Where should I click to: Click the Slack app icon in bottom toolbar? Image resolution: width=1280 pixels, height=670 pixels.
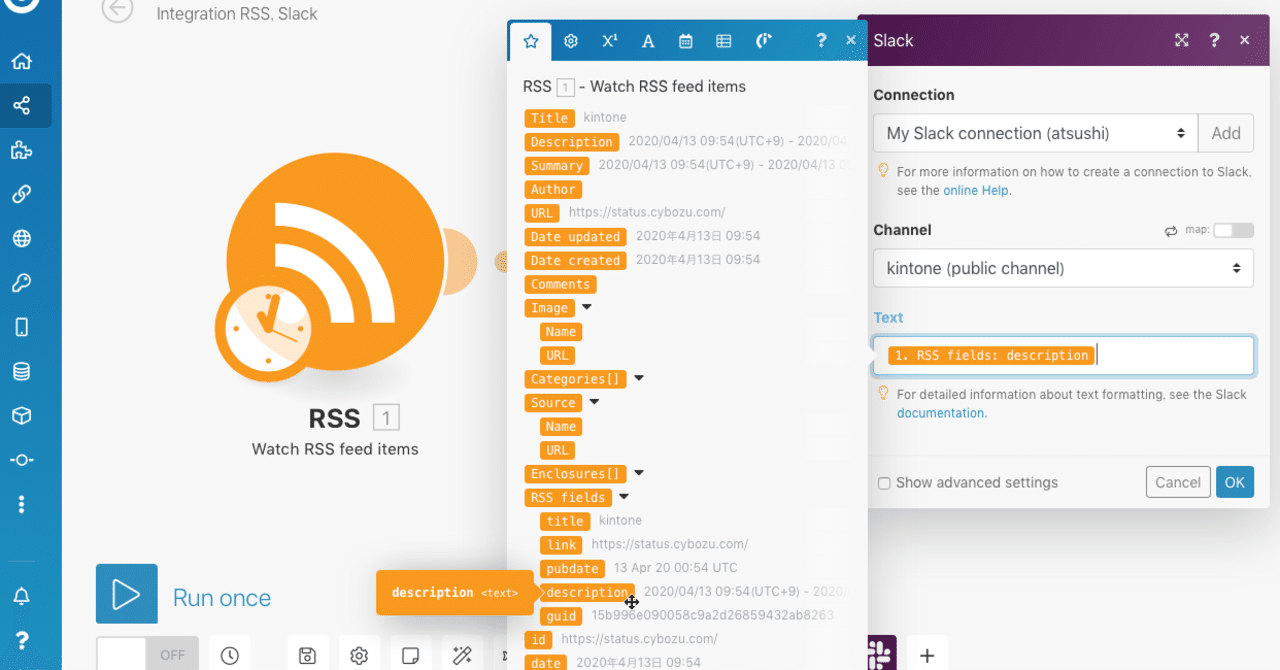point(881,655)
